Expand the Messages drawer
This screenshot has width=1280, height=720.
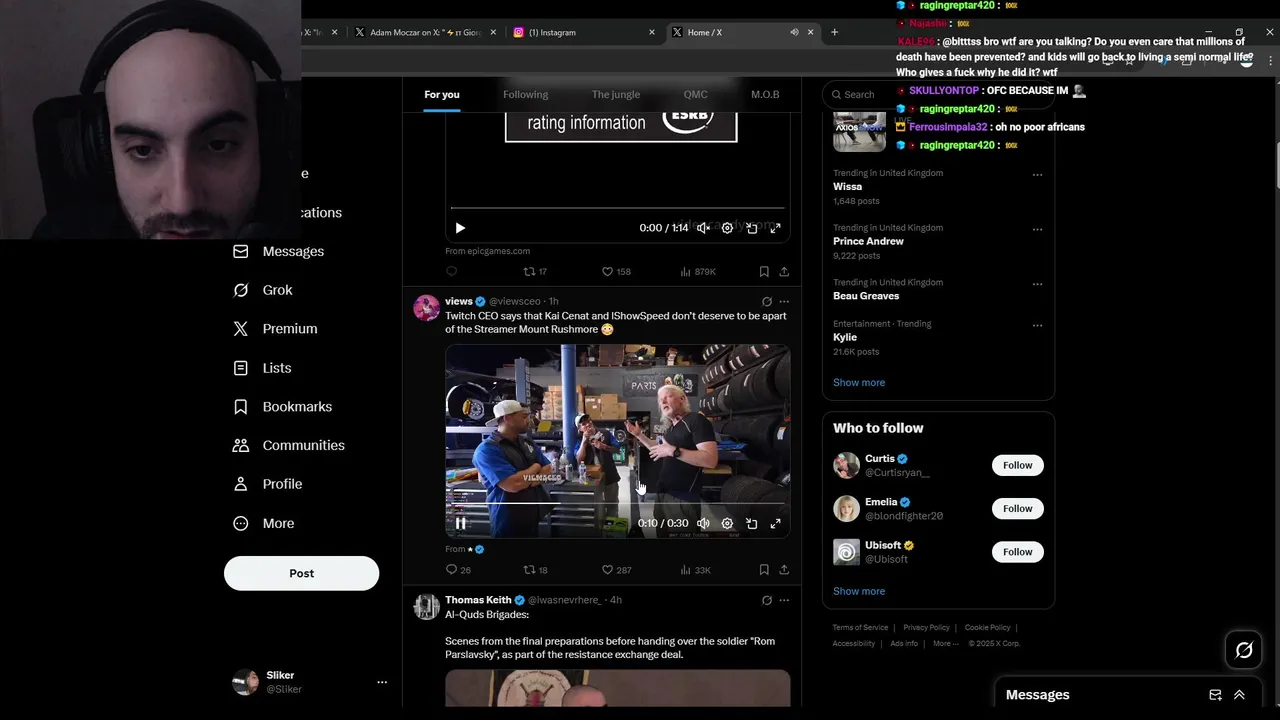point(1239,695)
